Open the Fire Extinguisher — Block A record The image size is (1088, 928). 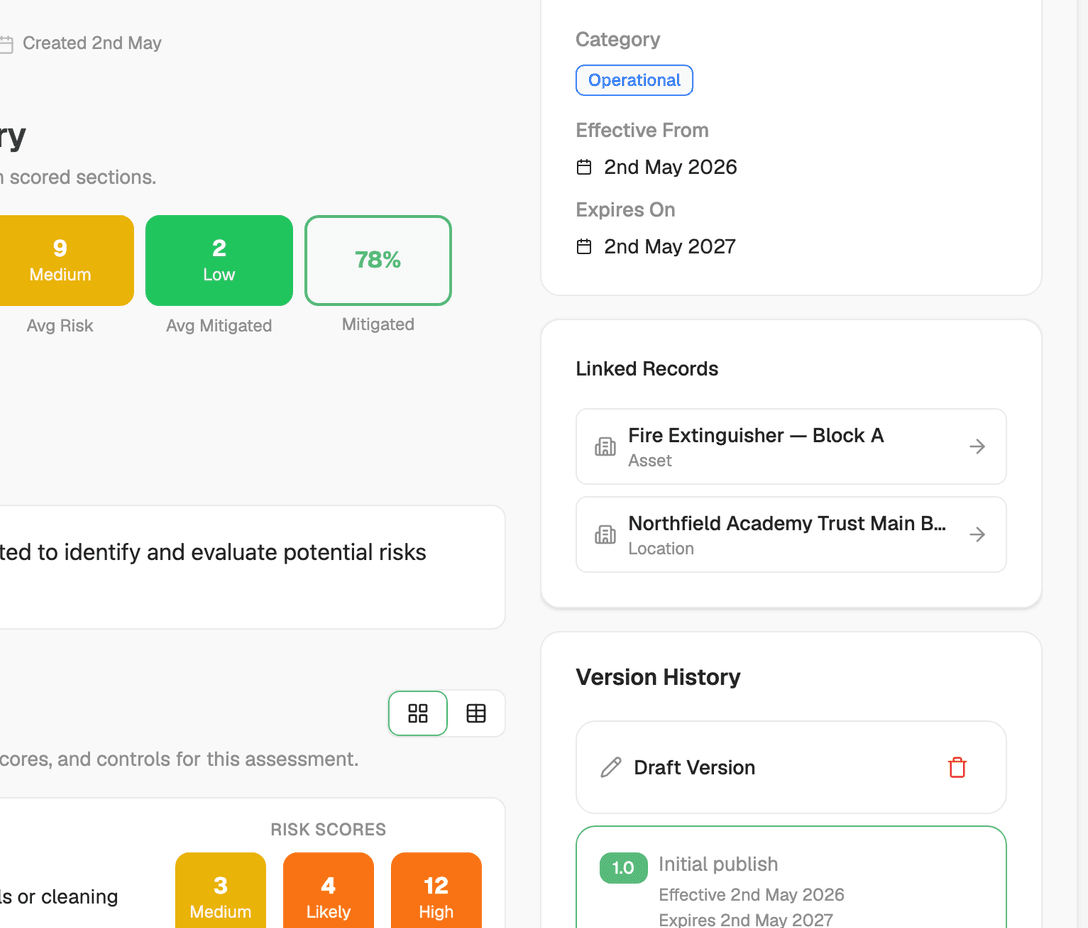[x=791, y=446]
